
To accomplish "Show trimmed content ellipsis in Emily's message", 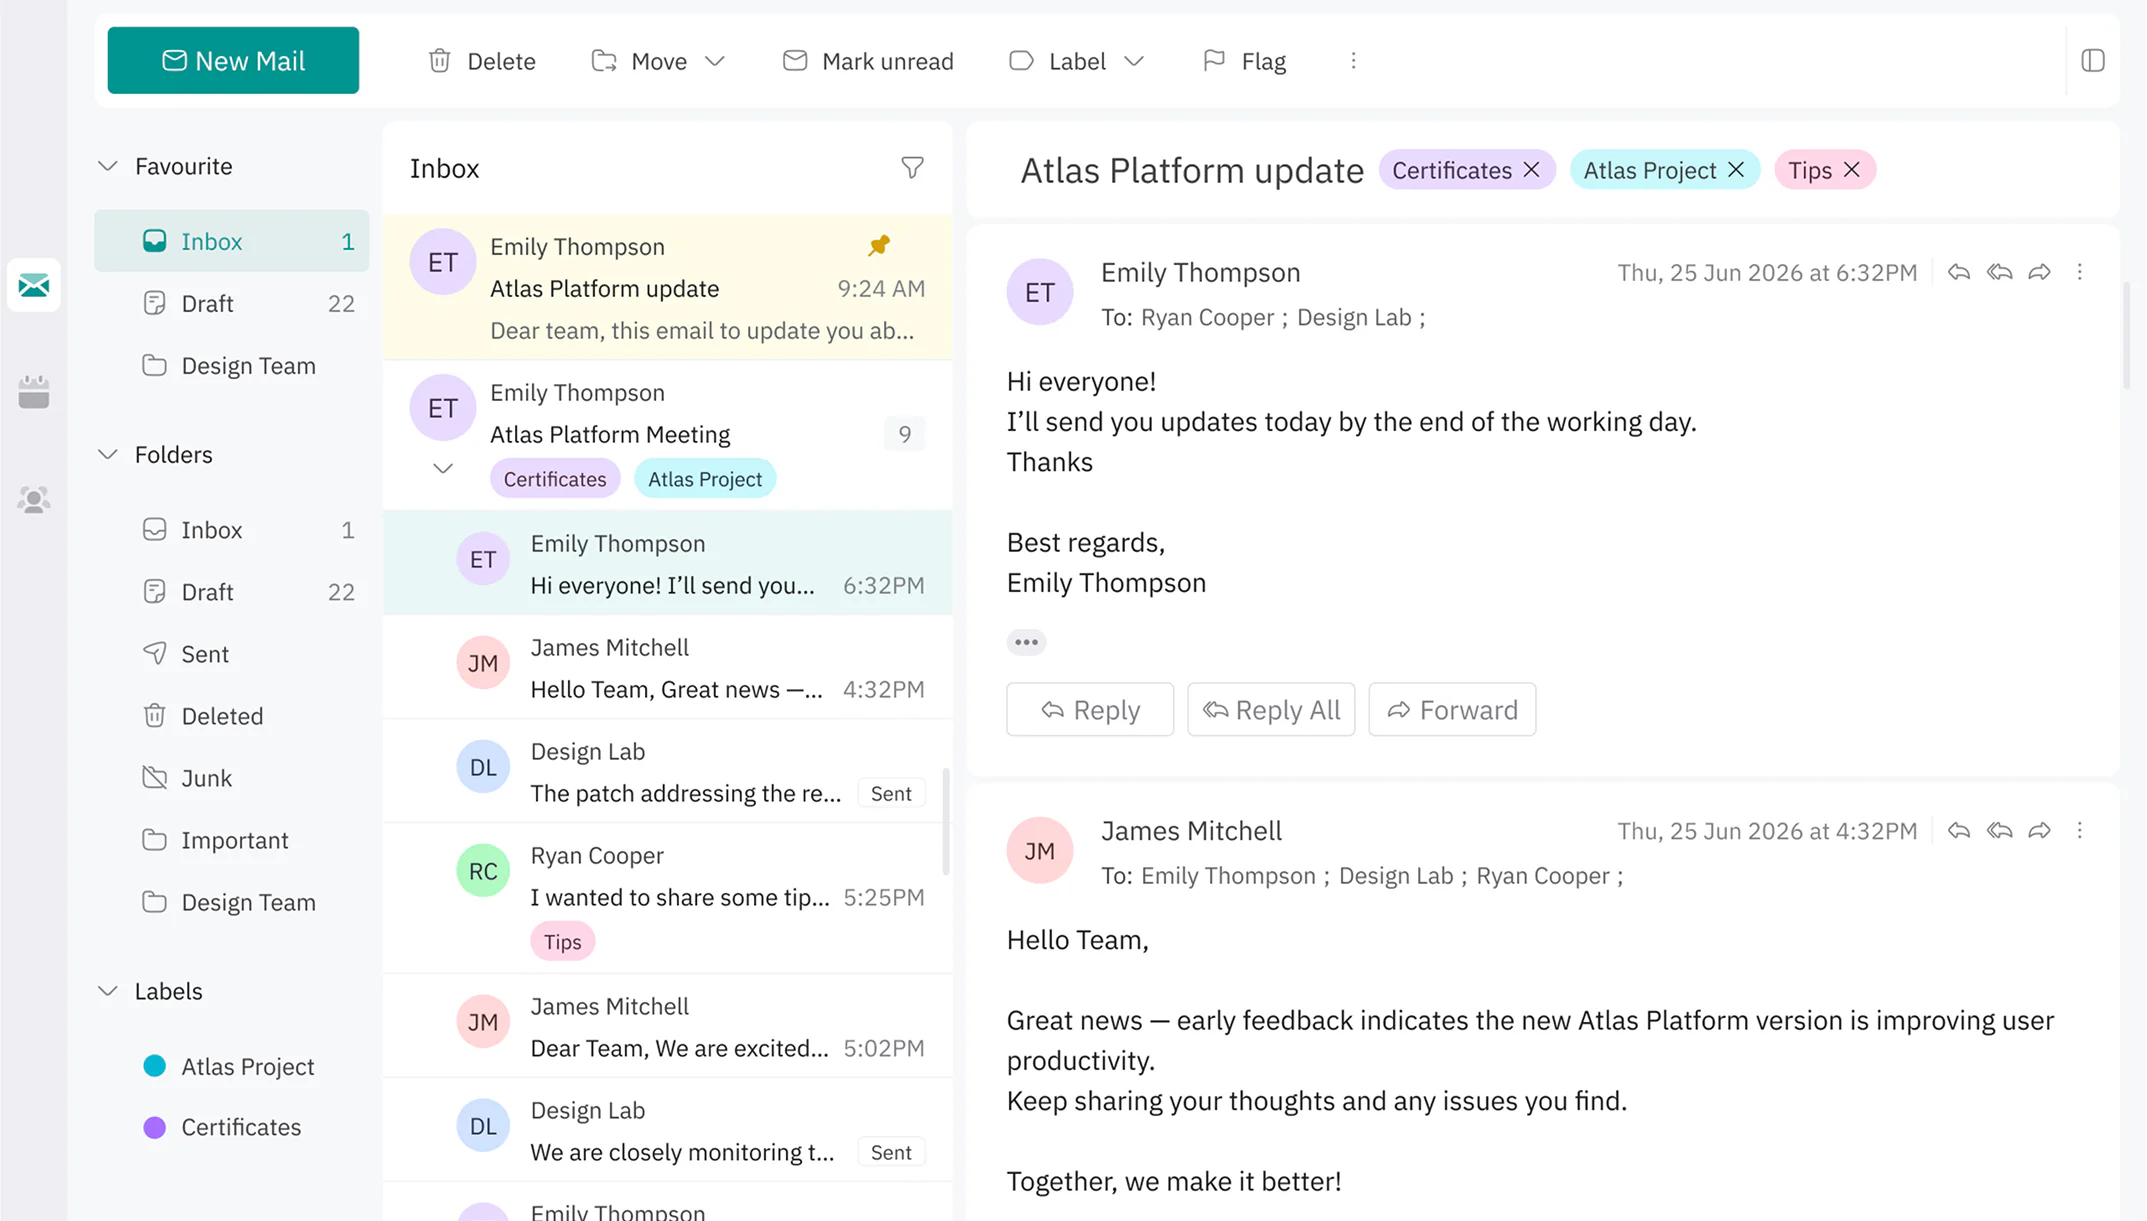I will point(1026,642).
